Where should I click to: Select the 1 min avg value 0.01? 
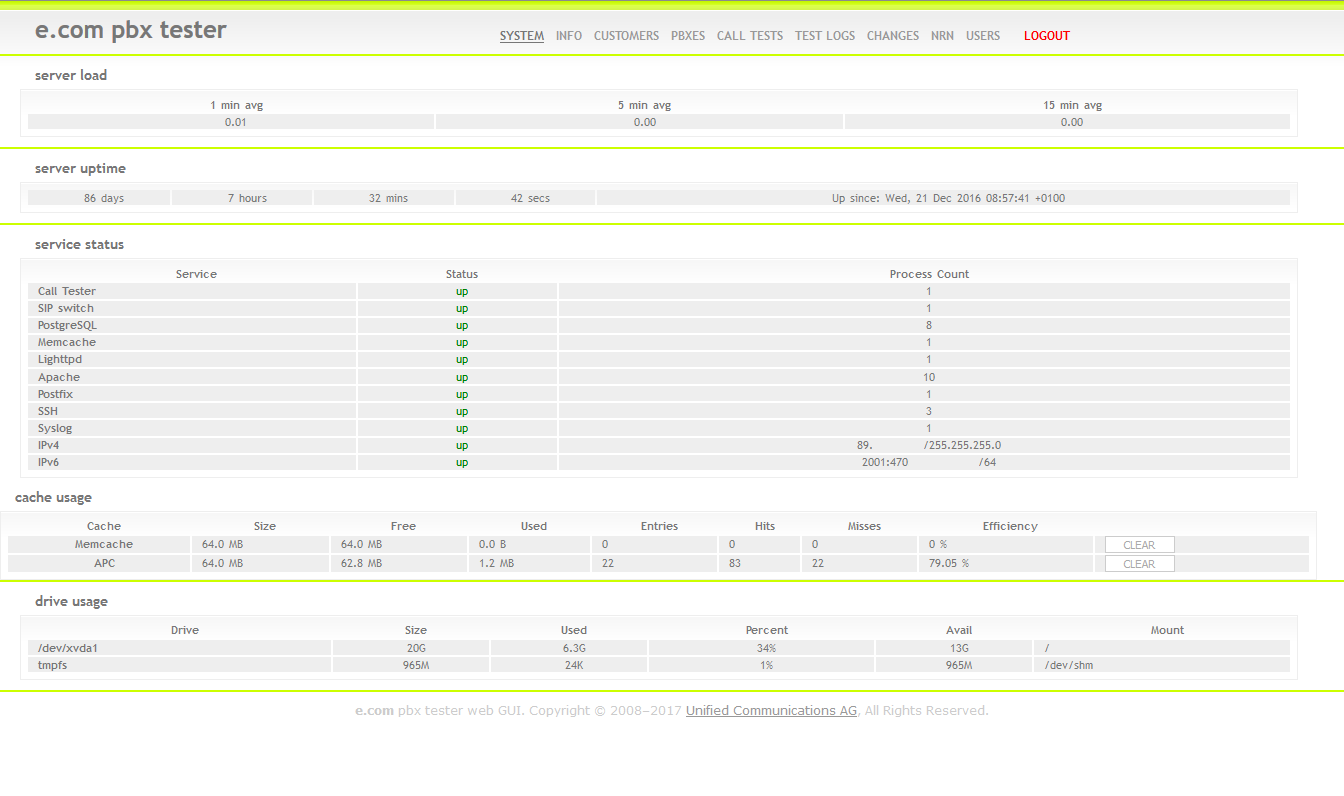(x=235, y=122)
